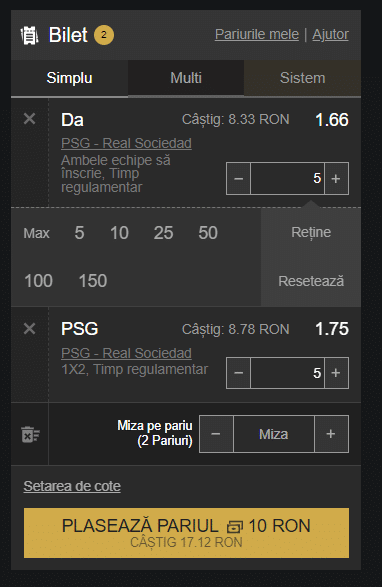Clear all bets with trash icon
The width and height of the screenshot is (382, 587).
click(30, 434)
